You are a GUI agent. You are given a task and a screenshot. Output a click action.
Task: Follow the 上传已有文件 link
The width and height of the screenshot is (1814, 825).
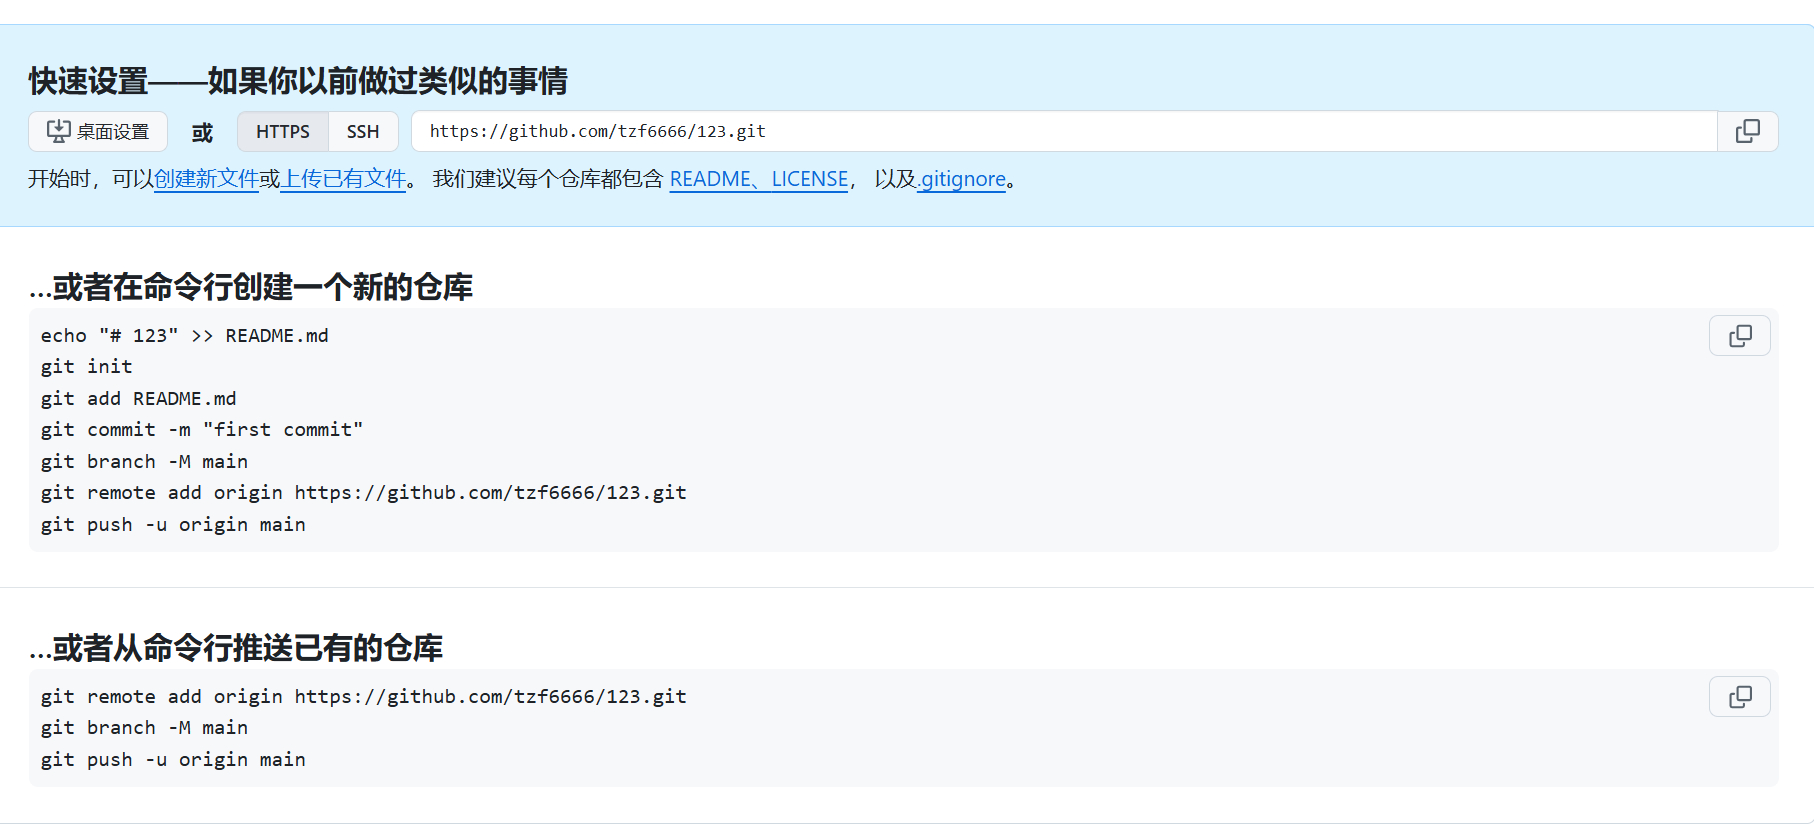pos(343,179)
